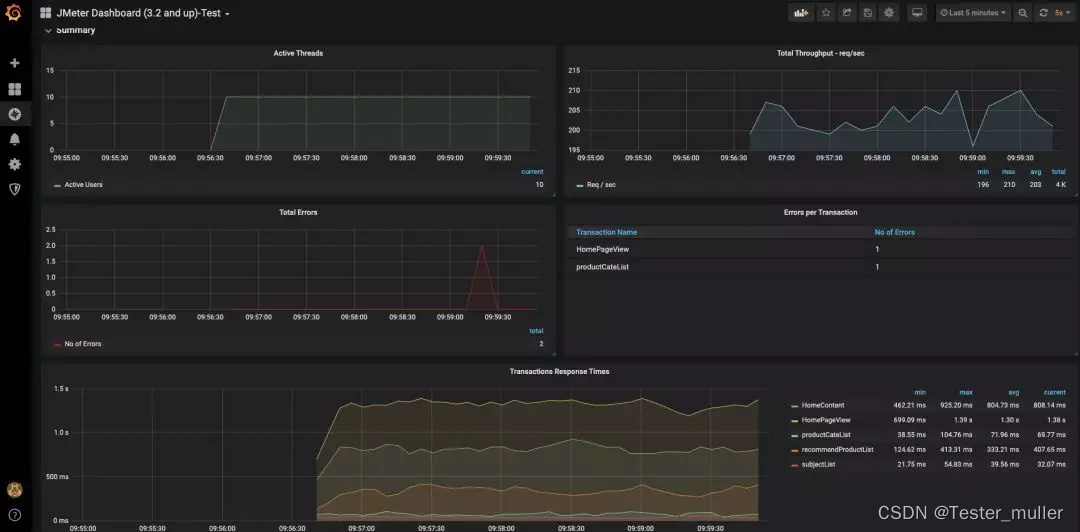The image size is (1080, 532).
Task: Open Total Throughput - req/sec panel menu
Action: pos(820,53)
